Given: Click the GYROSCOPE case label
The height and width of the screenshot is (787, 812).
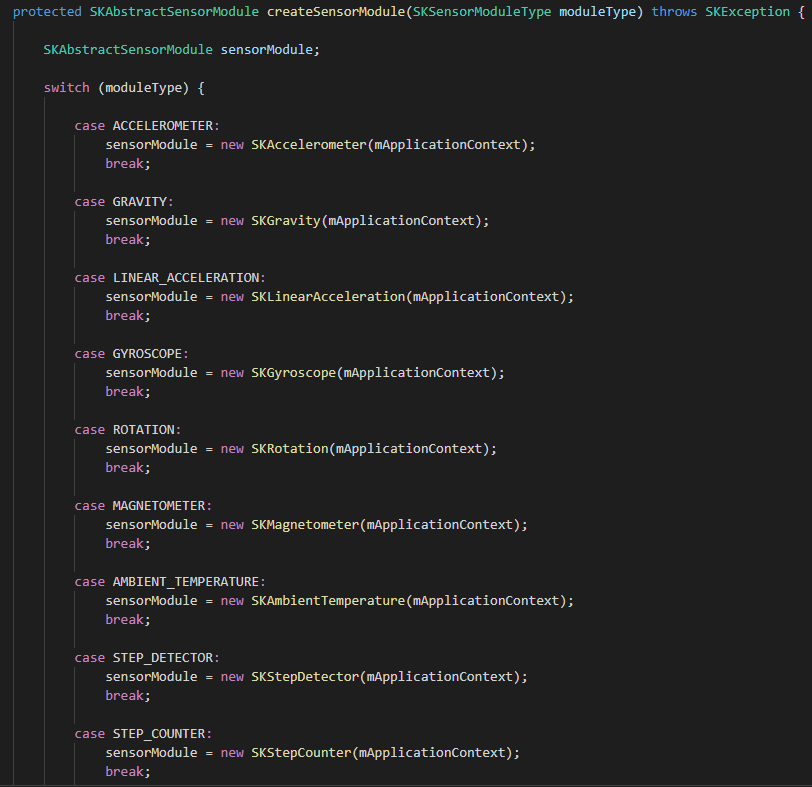Looking at the screenshot, I should coord(150,353).
